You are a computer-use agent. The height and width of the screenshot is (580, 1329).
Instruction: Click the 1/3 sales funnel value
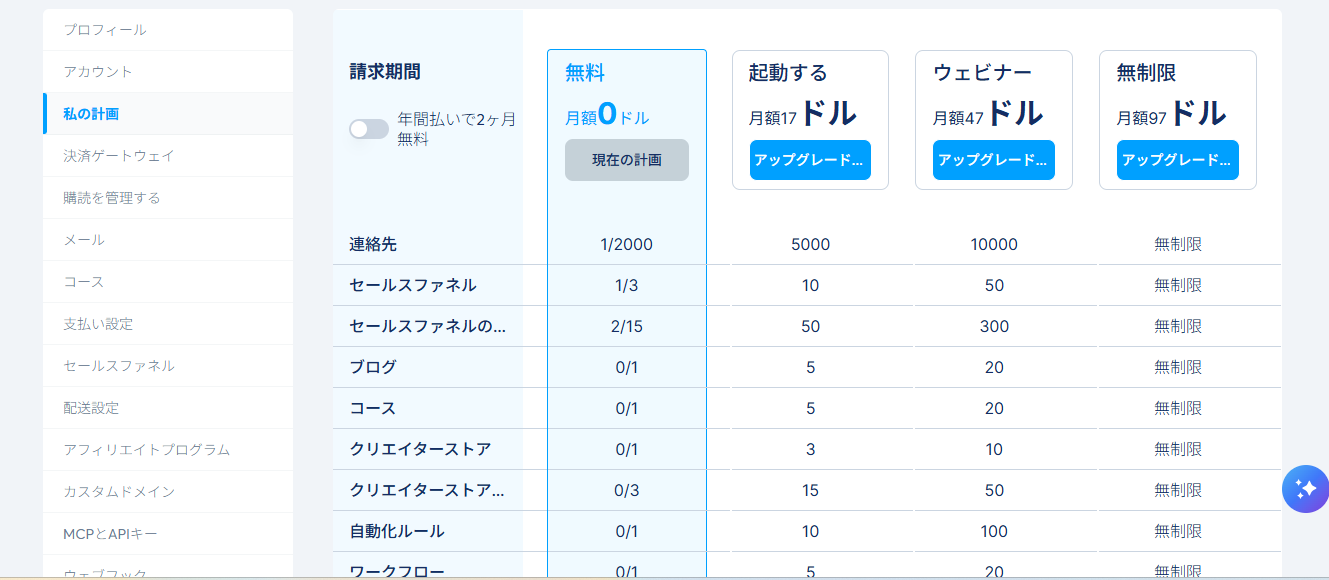627,285
